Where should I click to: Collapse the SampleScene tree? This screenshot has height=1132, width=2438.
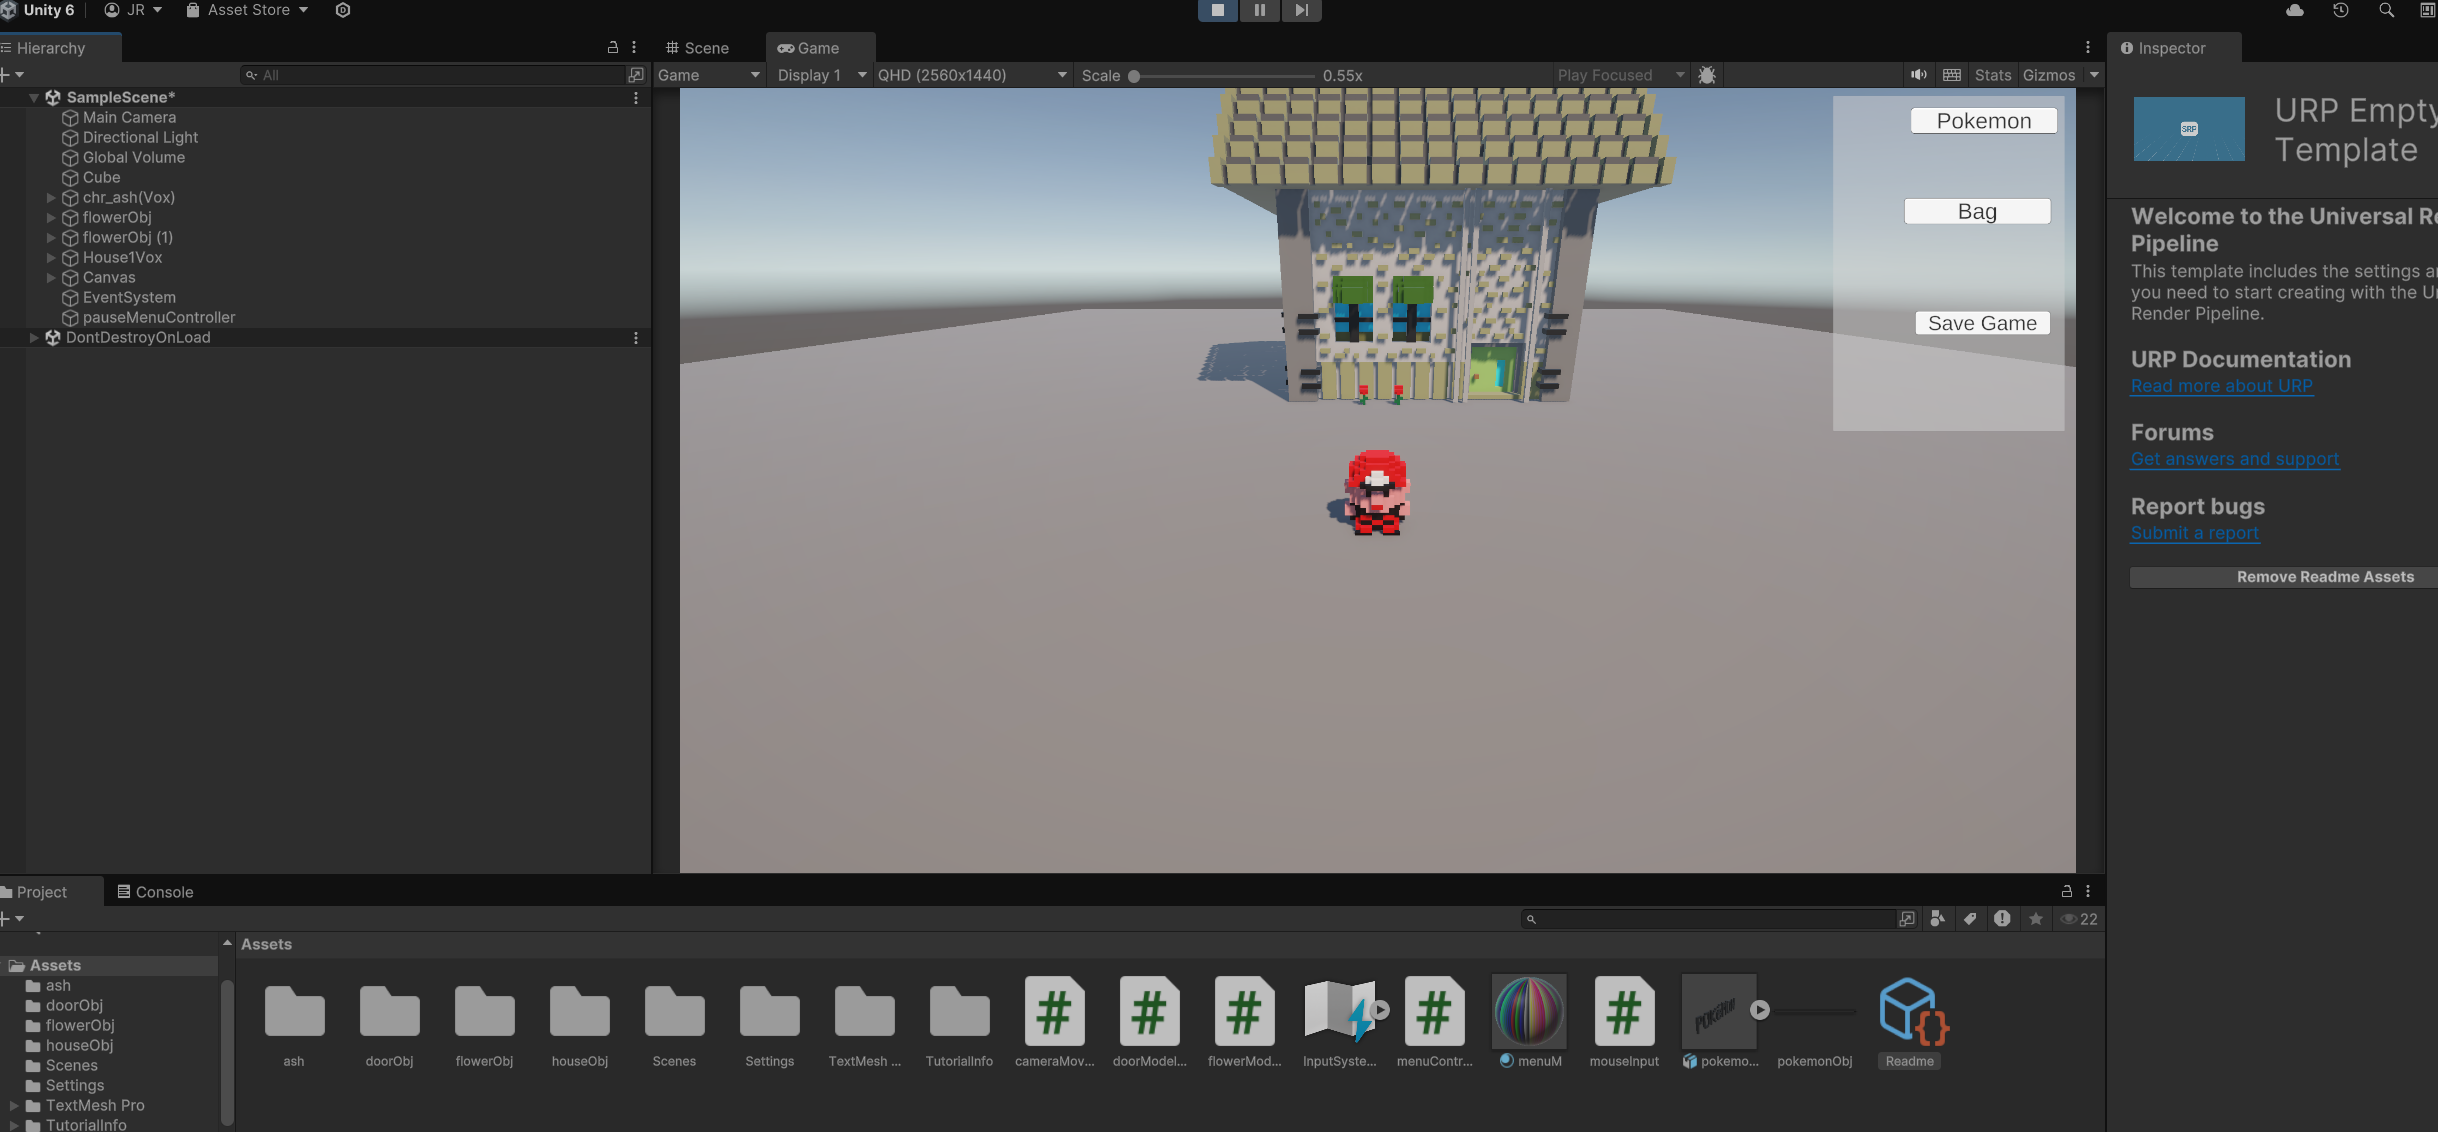(34, 97)
